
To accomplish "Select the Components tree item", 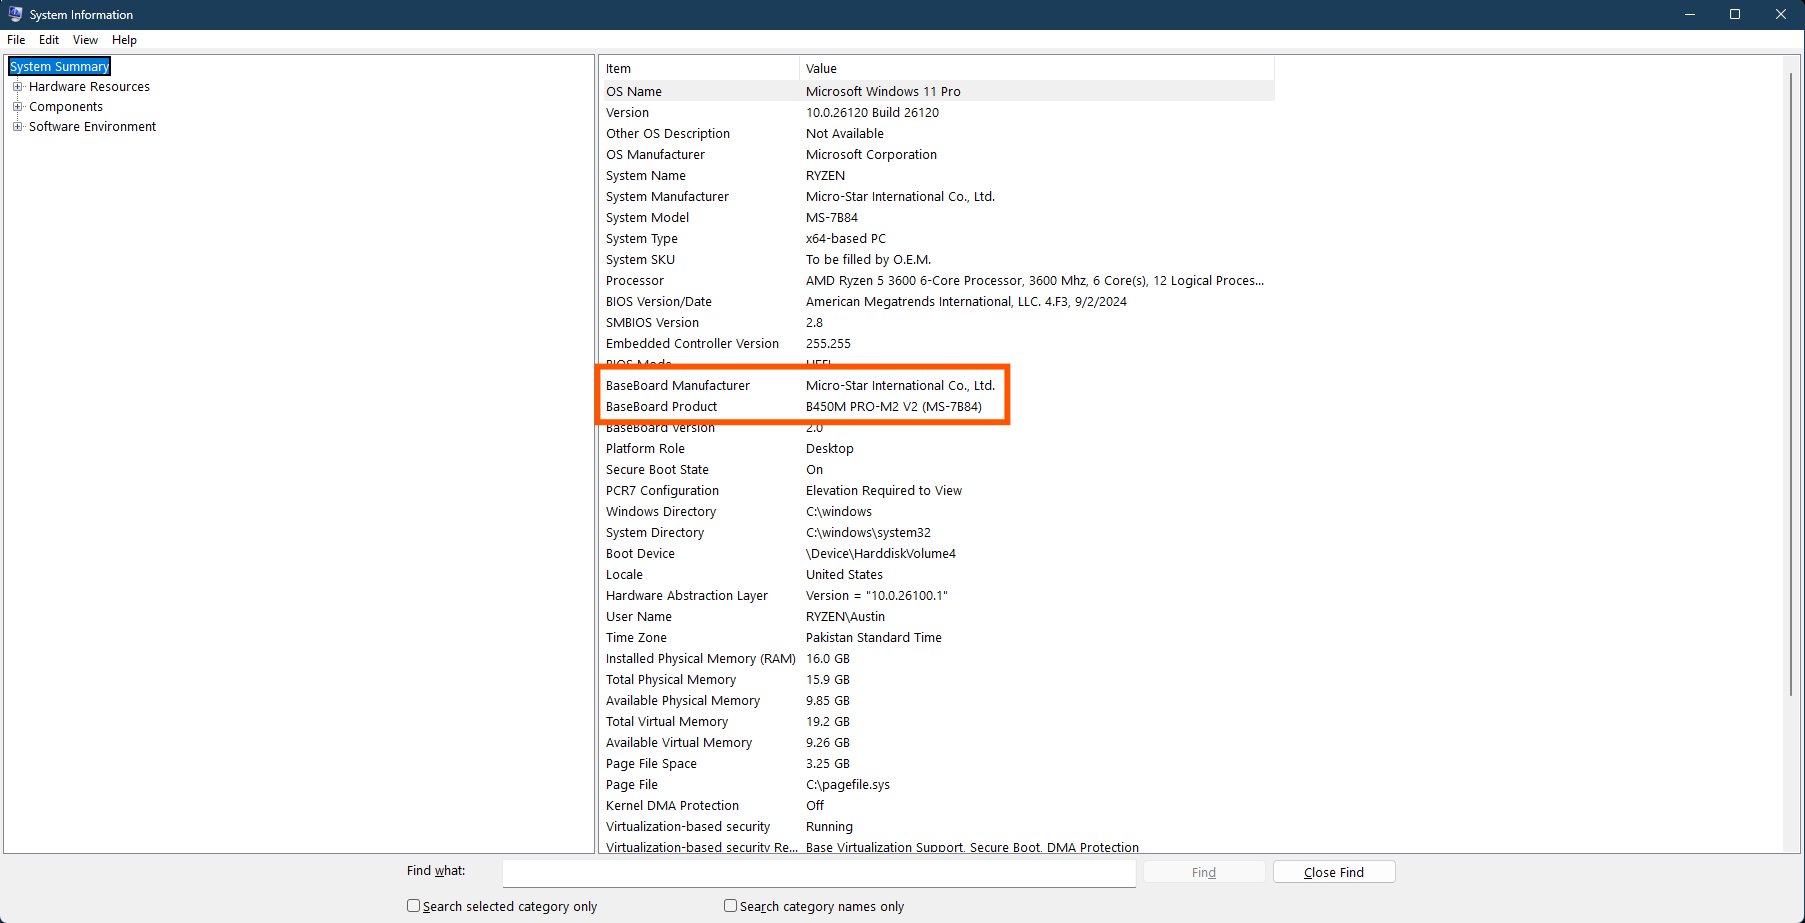I will pos(66,107).
